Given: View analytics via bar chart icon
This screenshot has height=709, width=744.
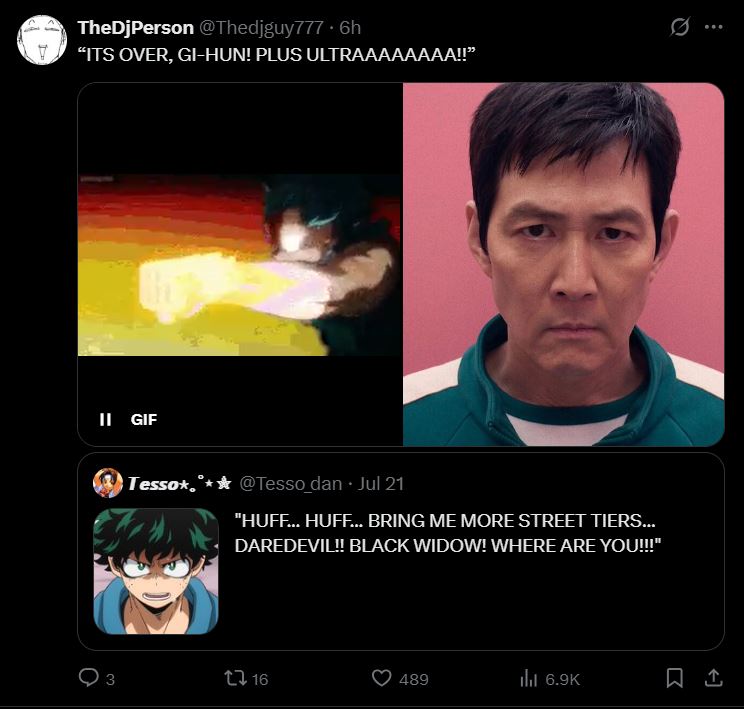Looking at the screenshot, I should (528, 678).
